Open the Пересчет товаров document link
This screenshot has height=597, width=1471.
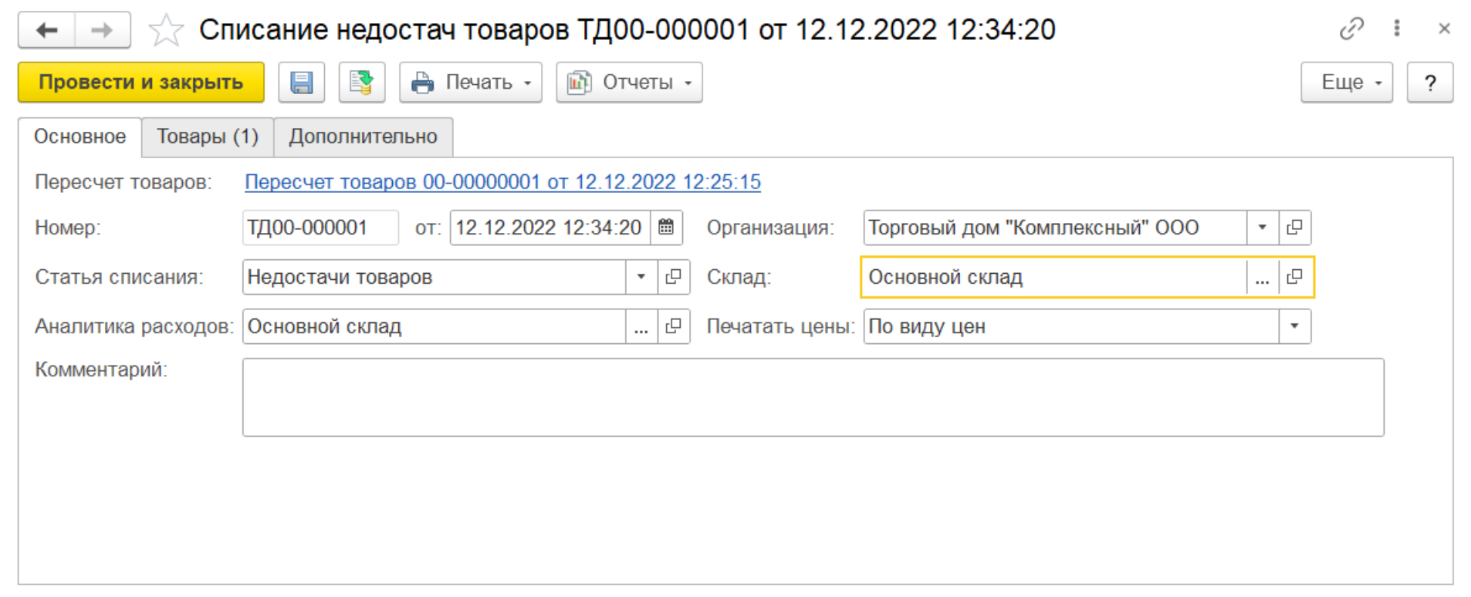pyautogui.click(x=502, y=182)
